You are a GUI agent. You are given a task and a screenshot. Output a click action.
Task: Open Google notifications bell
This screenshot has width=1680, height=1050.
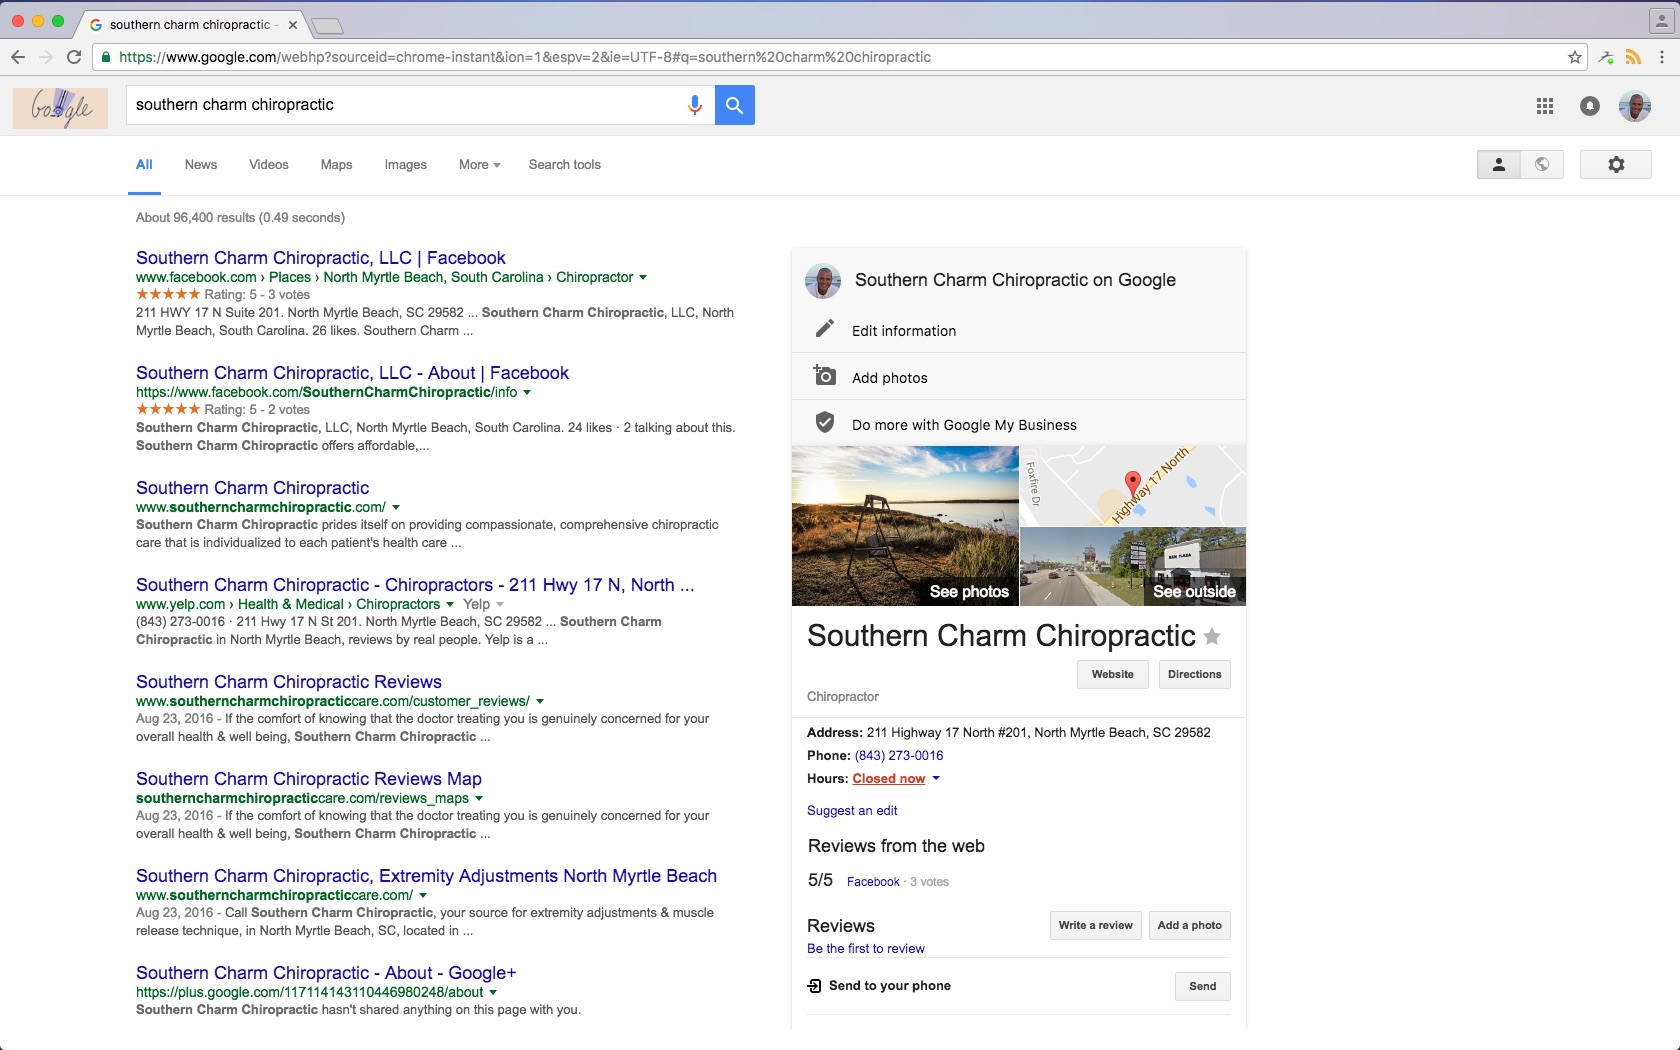[x=1590, y=106]
